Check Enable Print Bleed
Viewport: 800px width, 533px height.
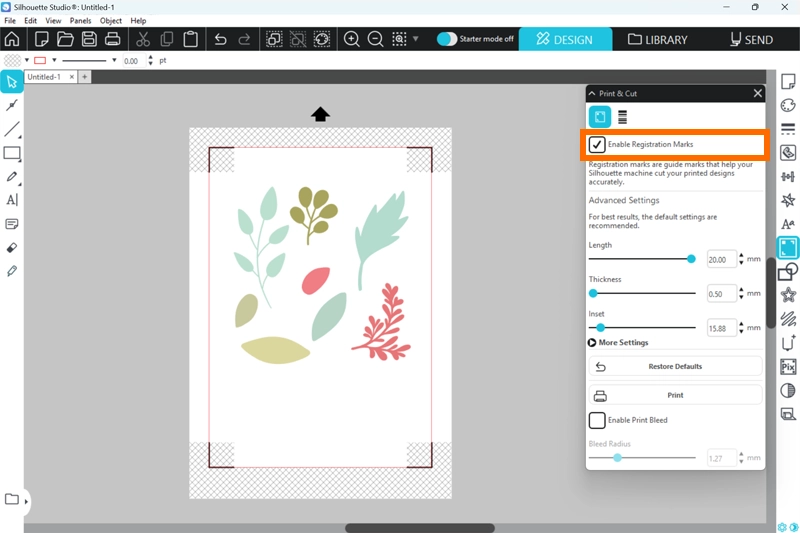pyautogui.click(x=597, y=420)
